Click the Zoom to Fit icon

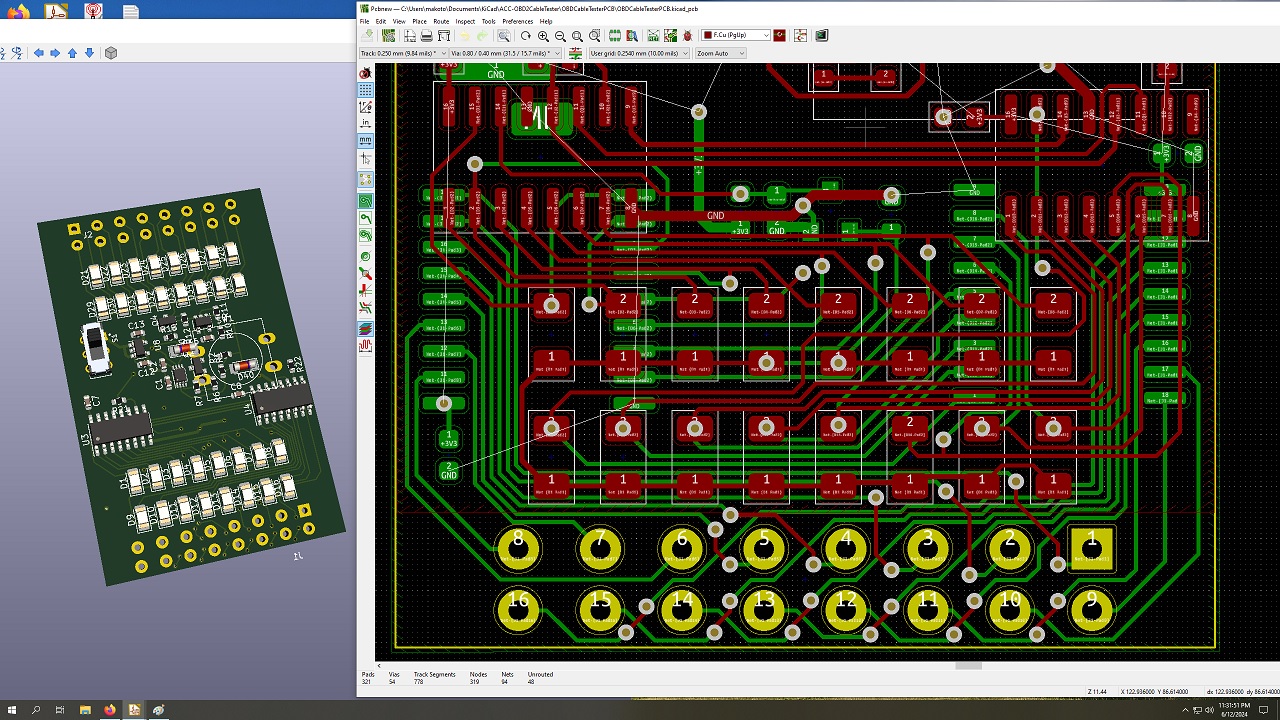tap(577, 36)
